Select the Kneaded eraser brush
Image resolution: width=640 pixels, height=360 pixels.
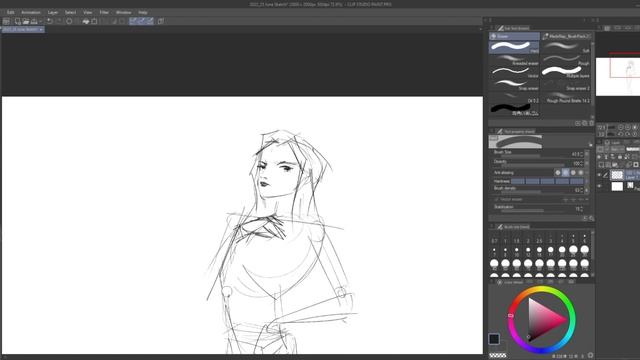[x=514, y=60]
